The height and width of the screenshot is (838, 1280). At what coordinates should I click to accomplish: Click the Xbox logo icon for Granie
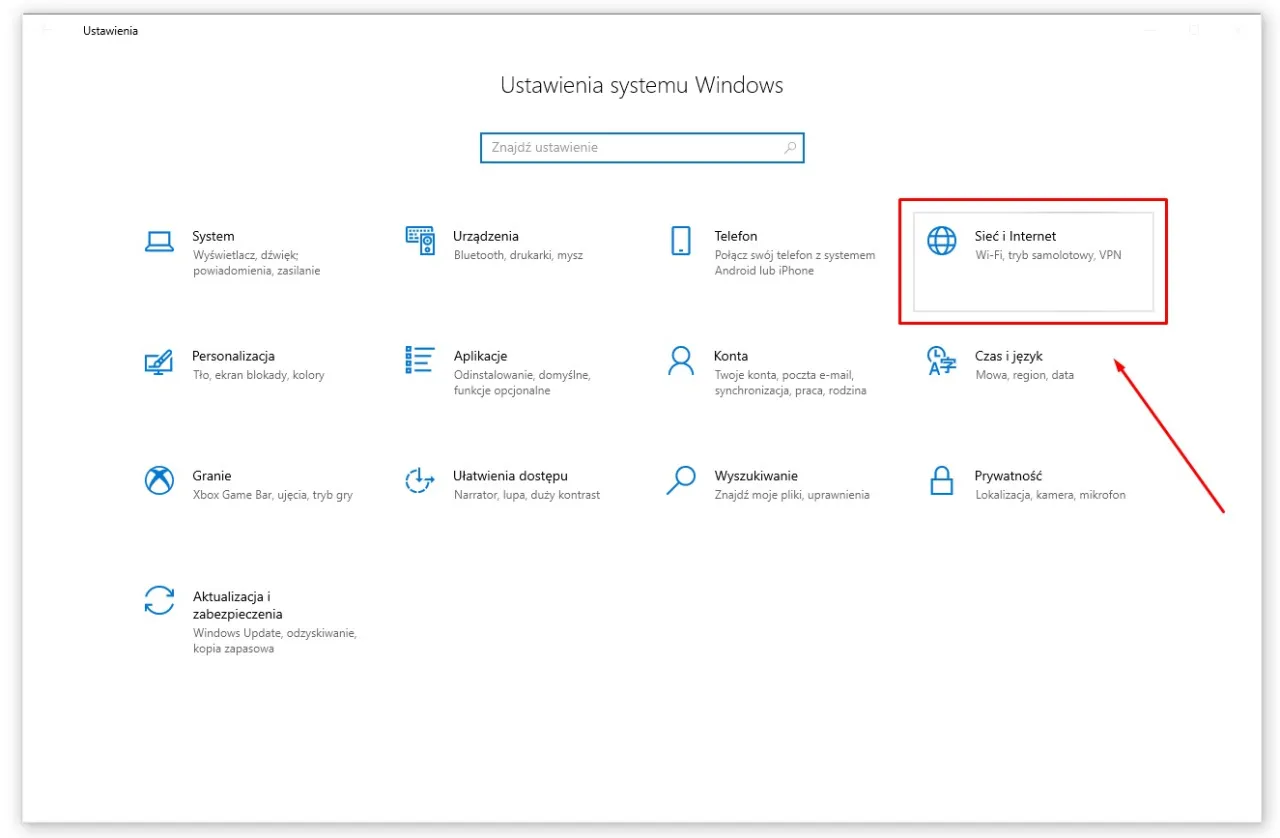click(x=159, y=481)
